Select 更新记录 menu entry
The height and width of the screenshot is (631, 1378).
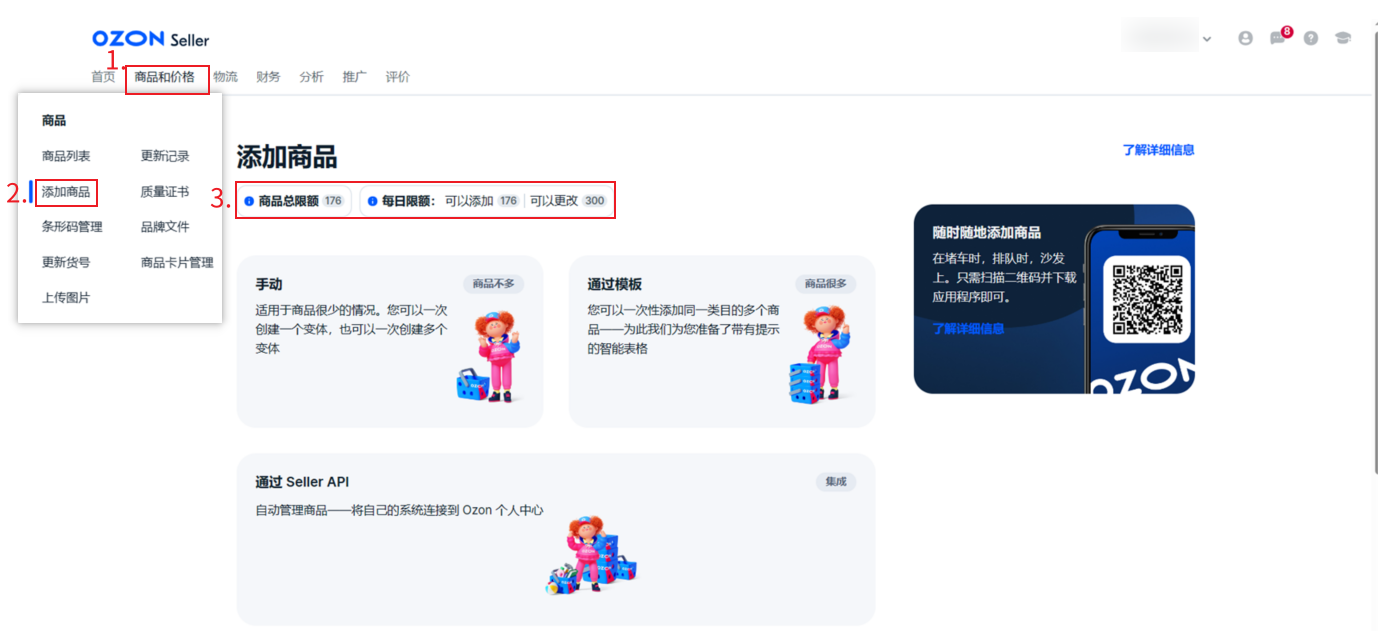(165, 156)
